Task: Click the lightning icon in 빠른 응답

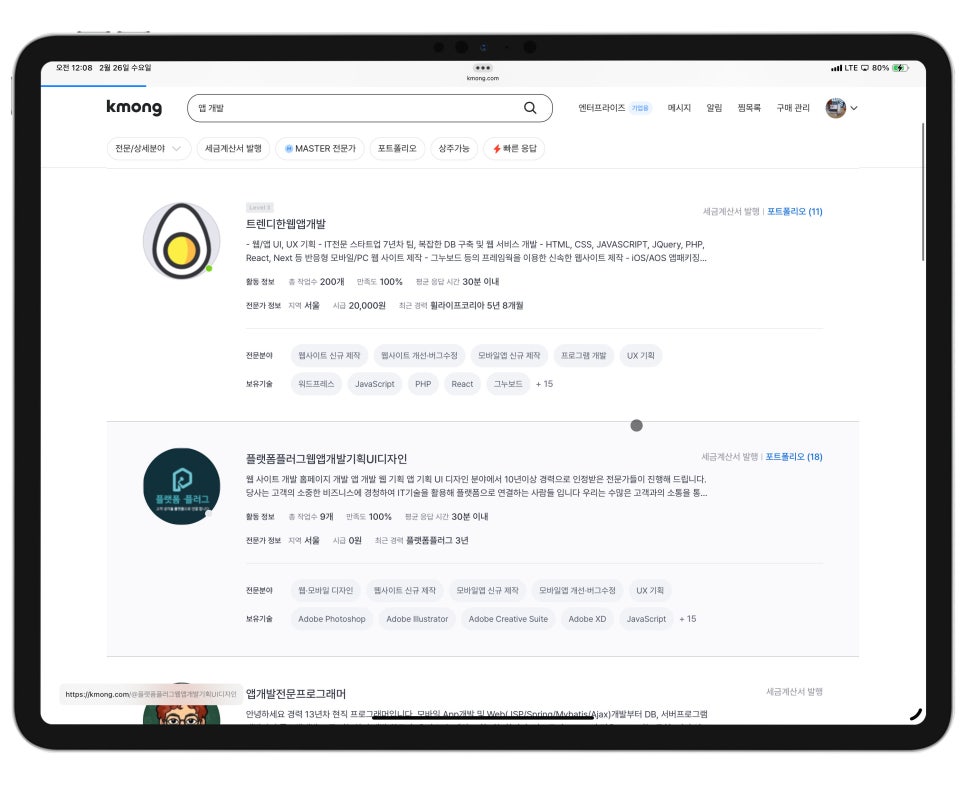Action: pyautogui.click(x=497, y=148)
